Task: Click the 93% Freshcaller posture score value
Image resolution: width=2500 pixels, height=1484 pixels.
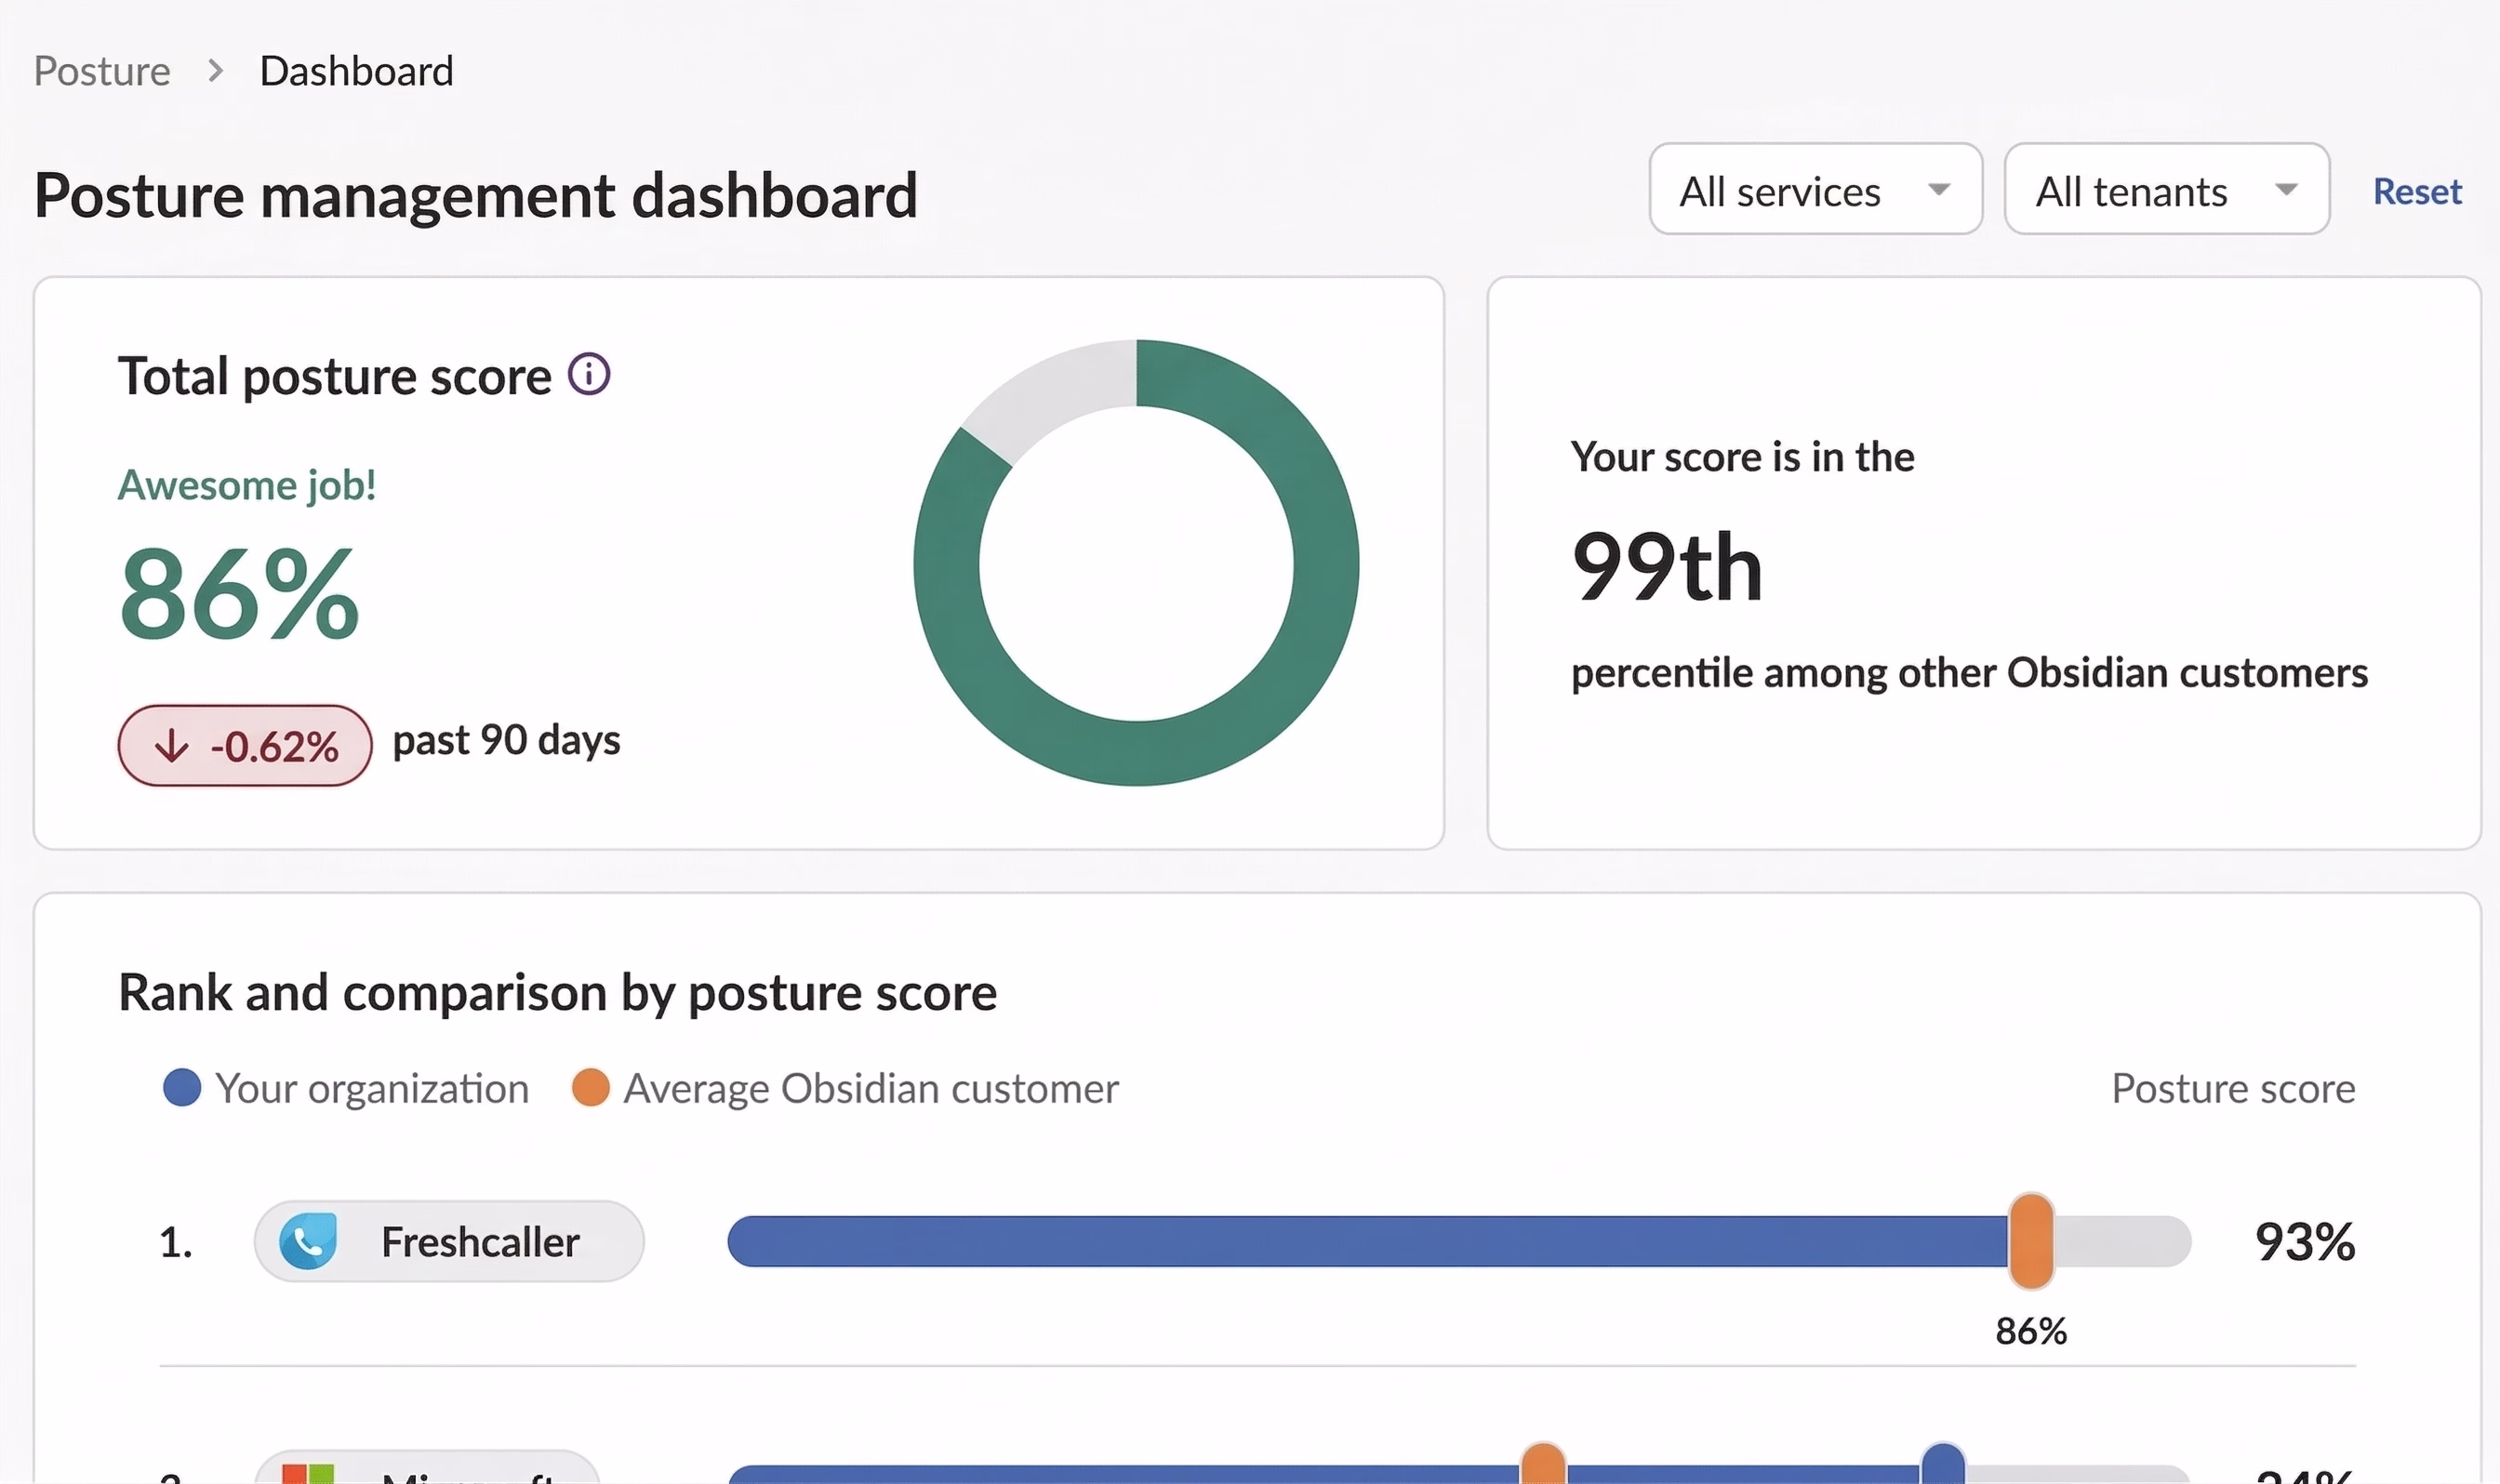Action: pos(2305,1241)
